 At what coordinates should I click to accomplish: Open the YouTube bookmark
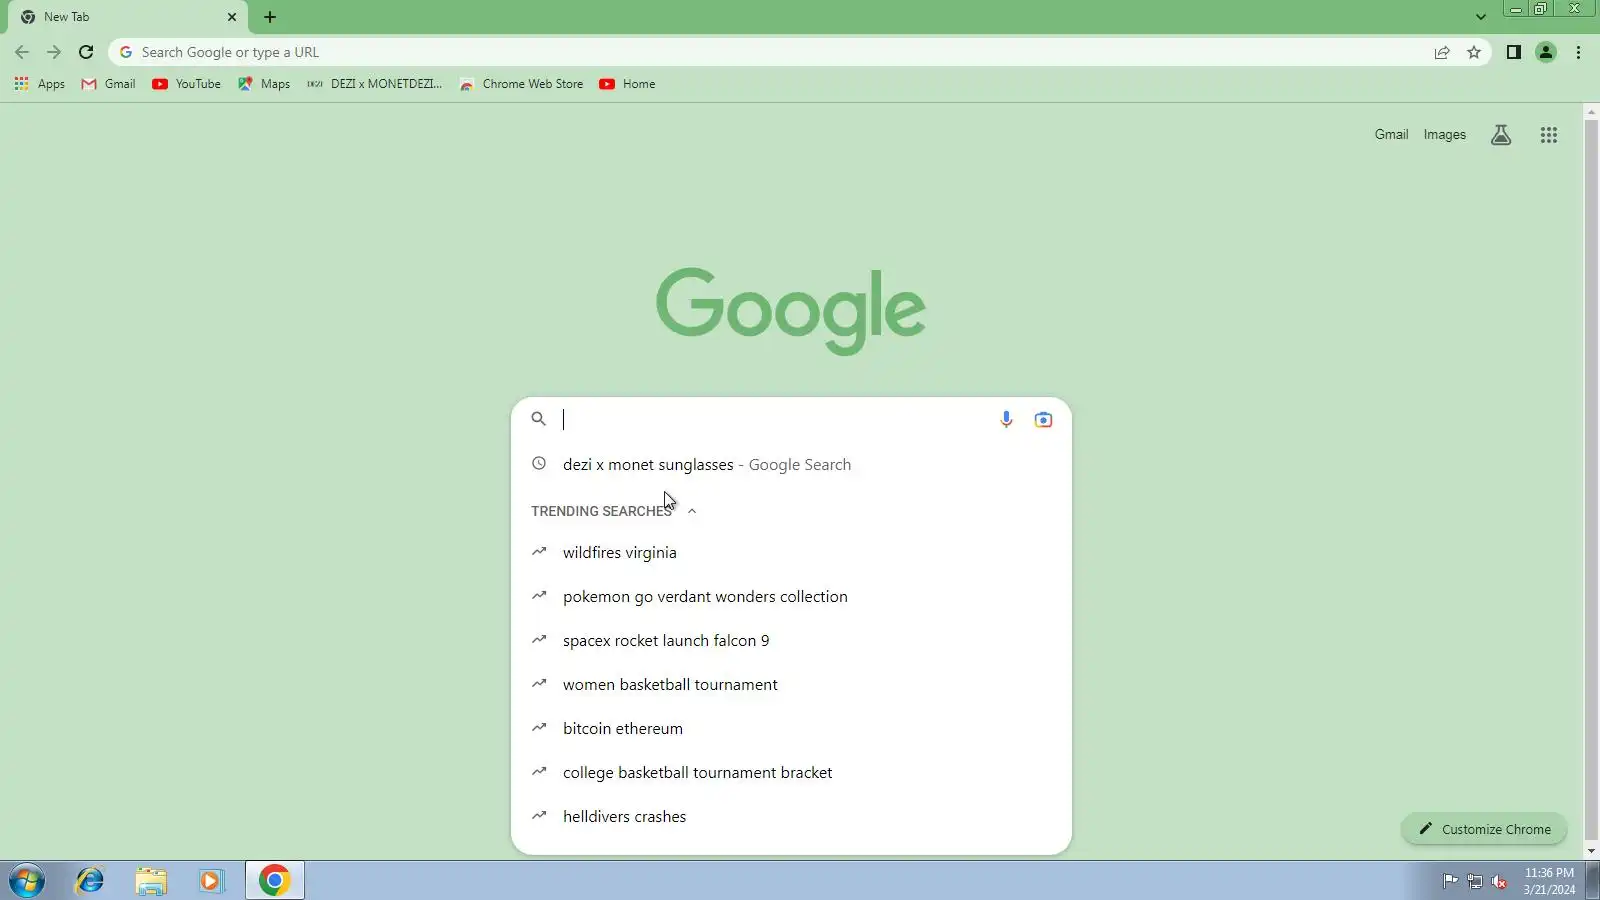[x=187, y=84]
